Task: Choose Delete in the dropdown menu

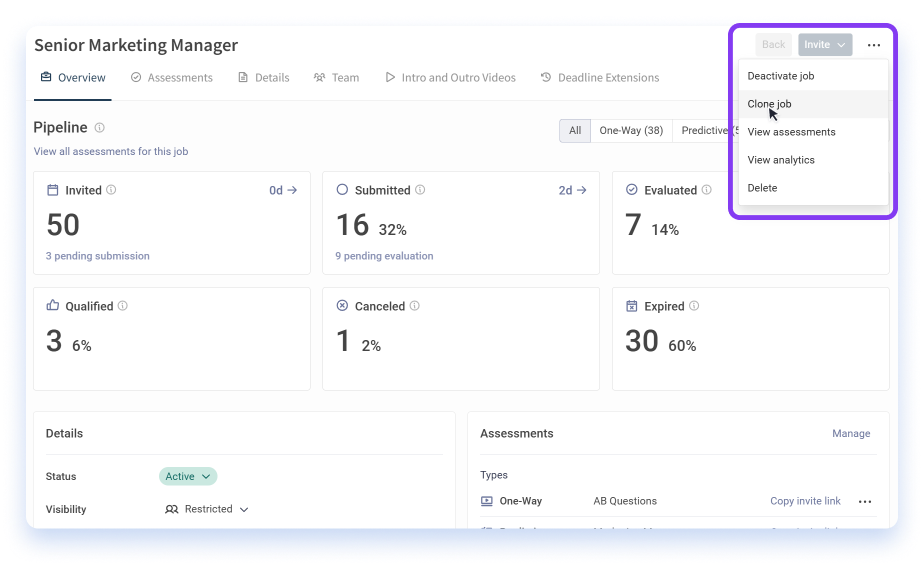Action: pos(813,188)
